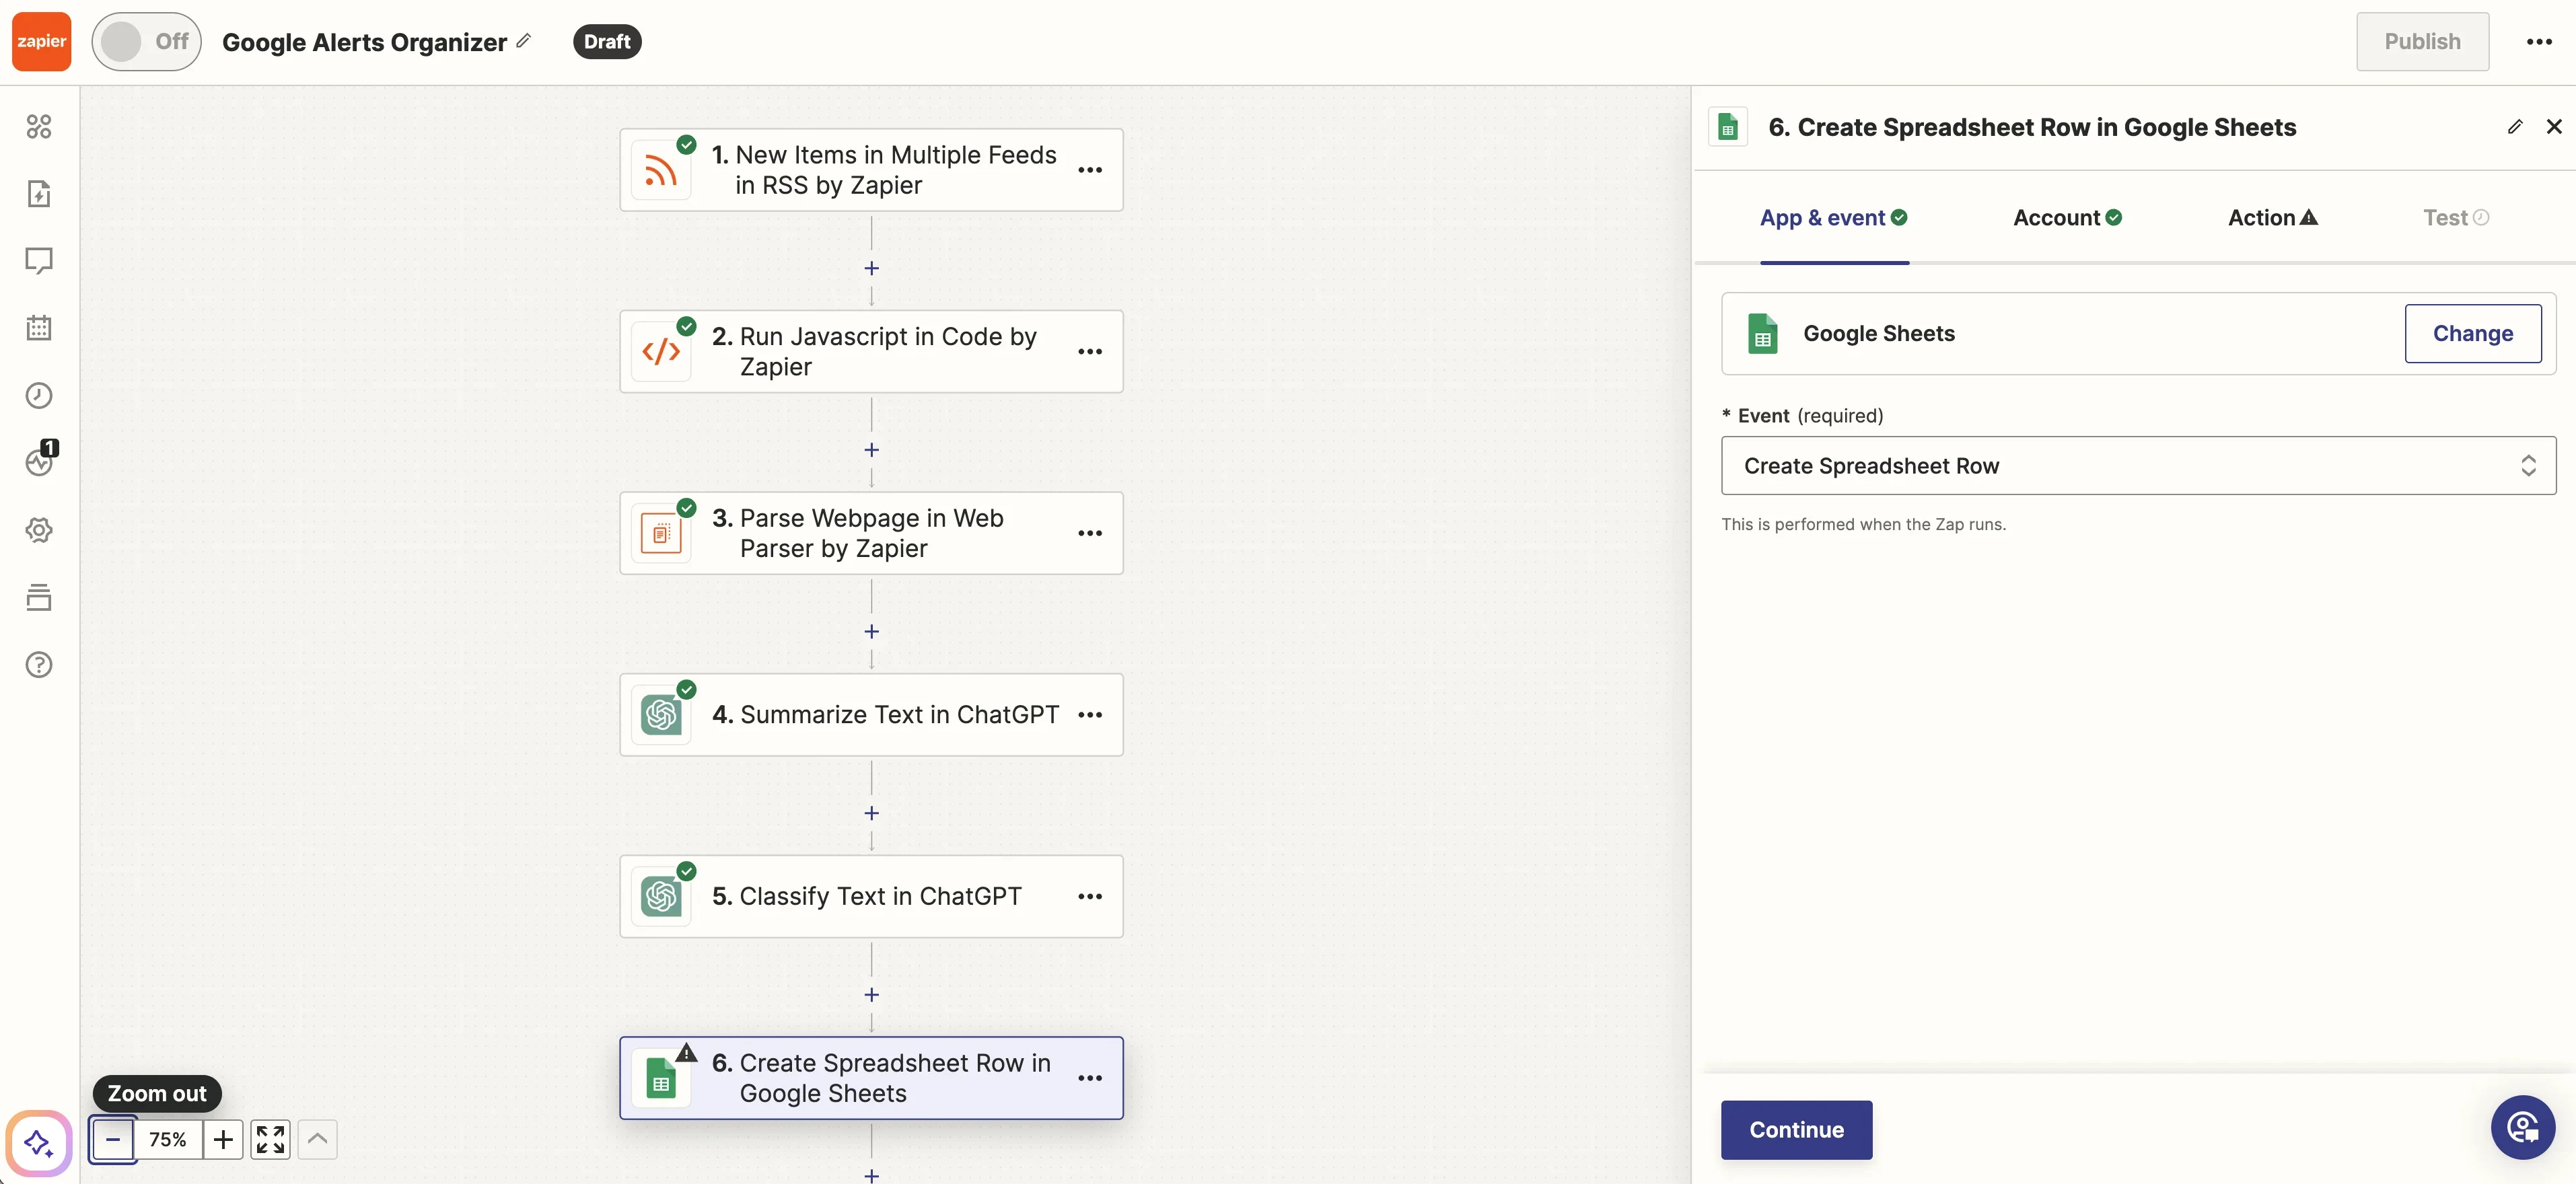Open Zap history clock icon in sidebar
The image size is (2576, 1184).
39,395
